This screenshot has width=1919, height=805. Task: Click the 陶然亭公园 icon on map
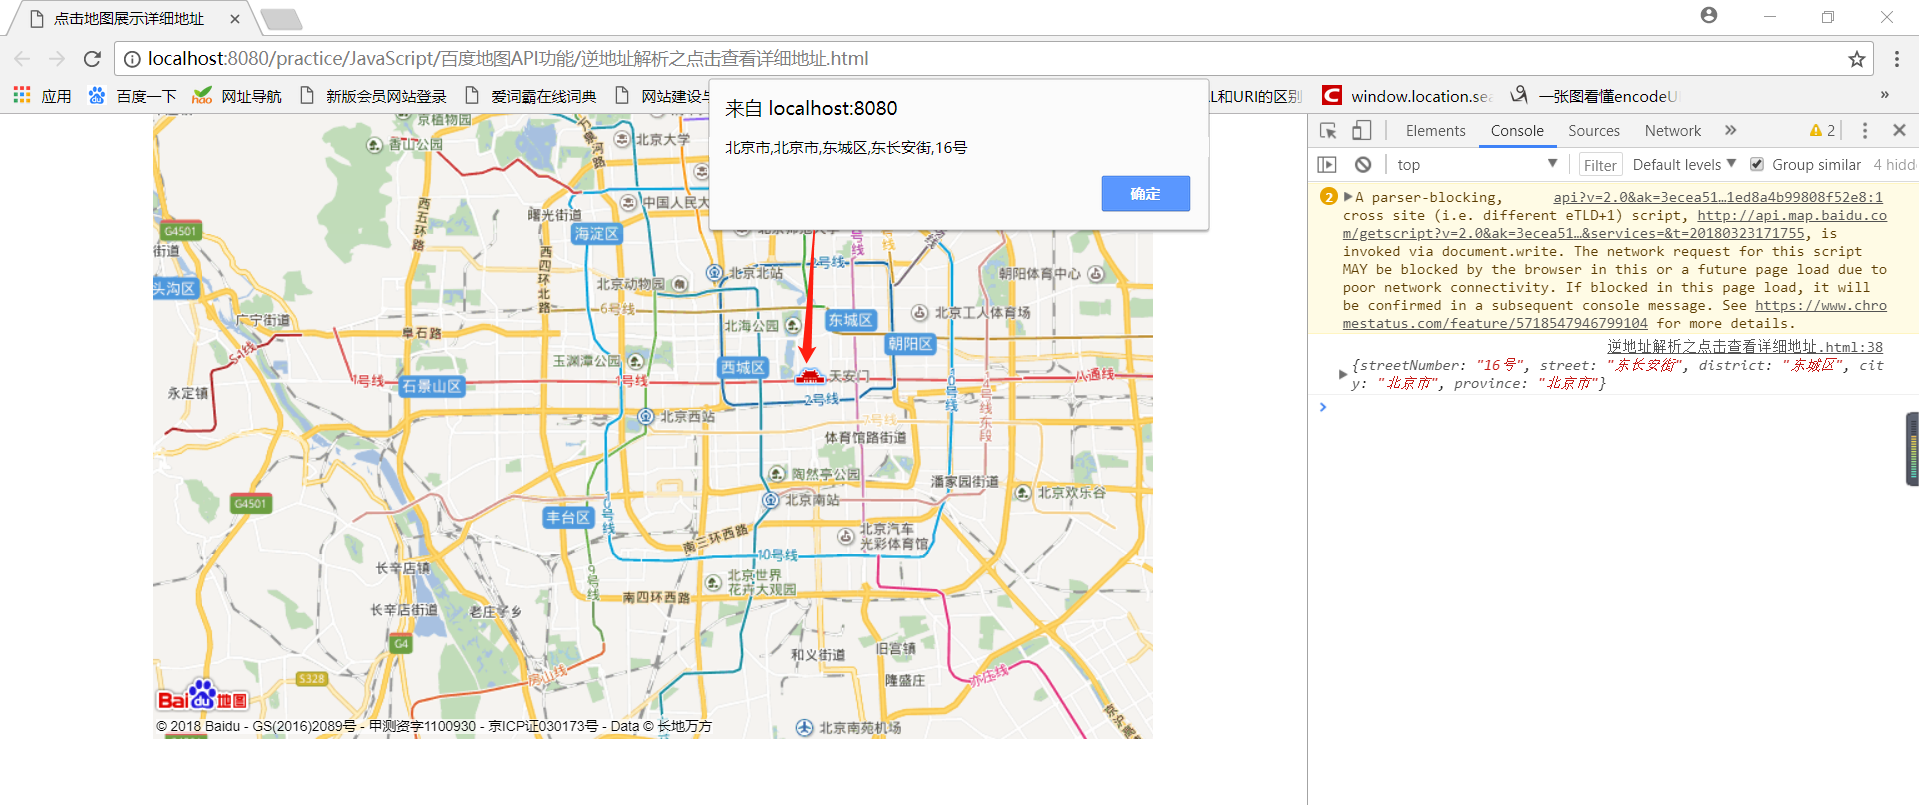click(778, 474)
